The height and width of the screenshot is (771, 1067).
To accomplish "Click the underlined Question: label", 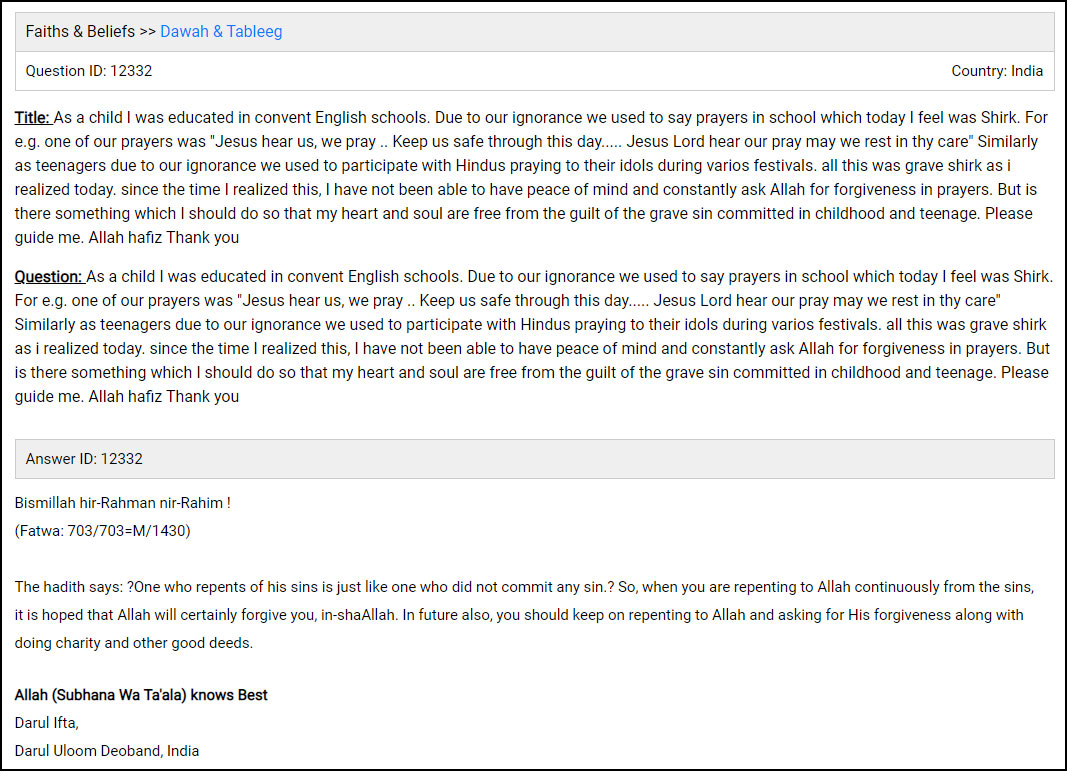I will coord(49,277).
